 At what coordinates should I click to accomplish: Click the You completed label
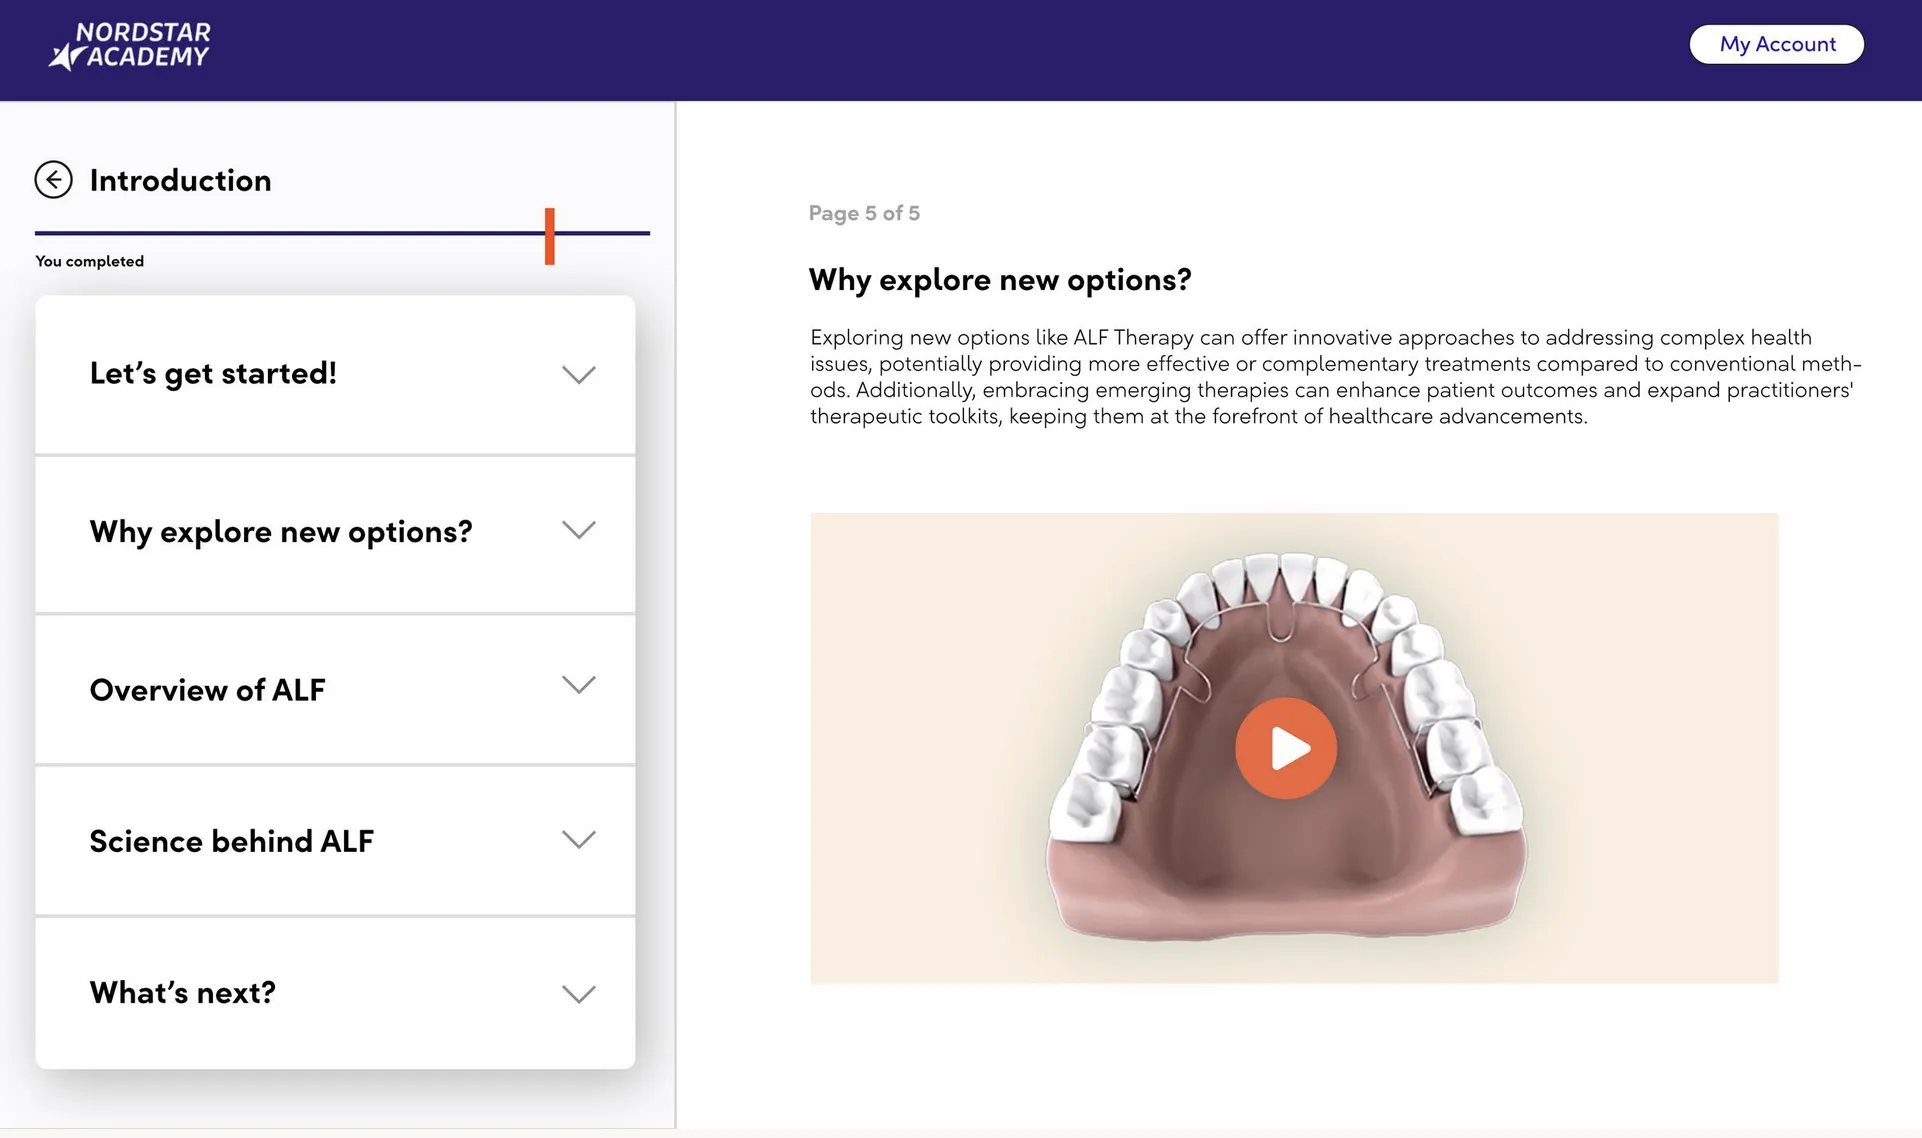tap(90, 261)
